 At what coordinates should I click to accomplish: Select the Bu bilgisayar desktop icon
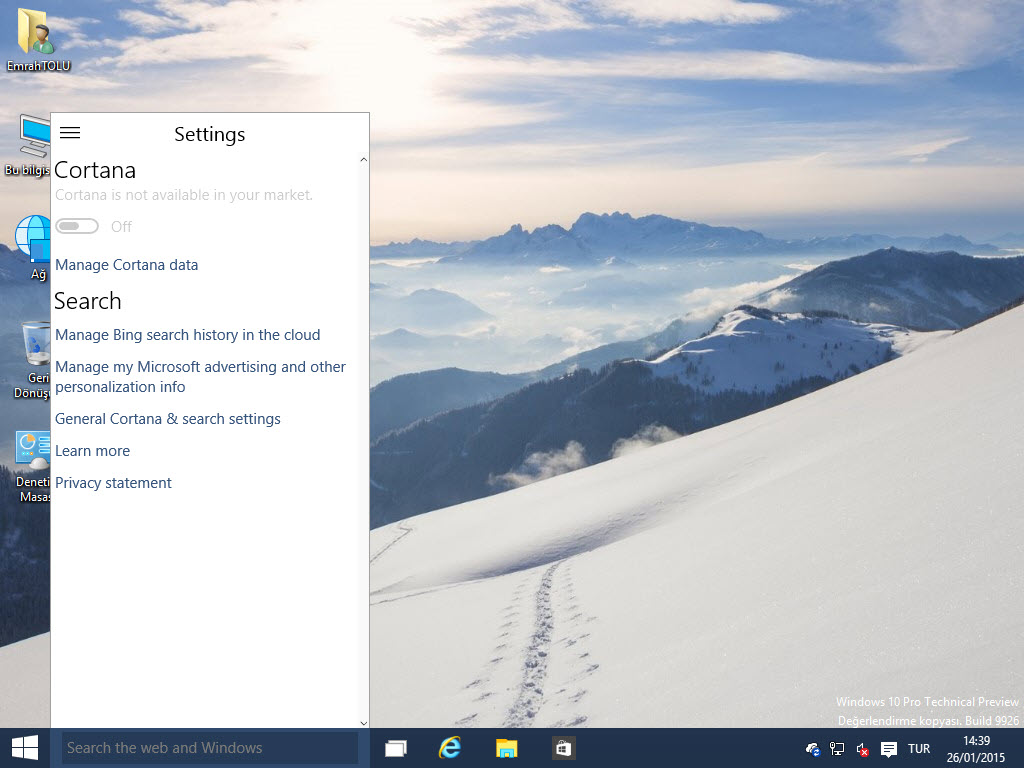click(x=27, y=145)
